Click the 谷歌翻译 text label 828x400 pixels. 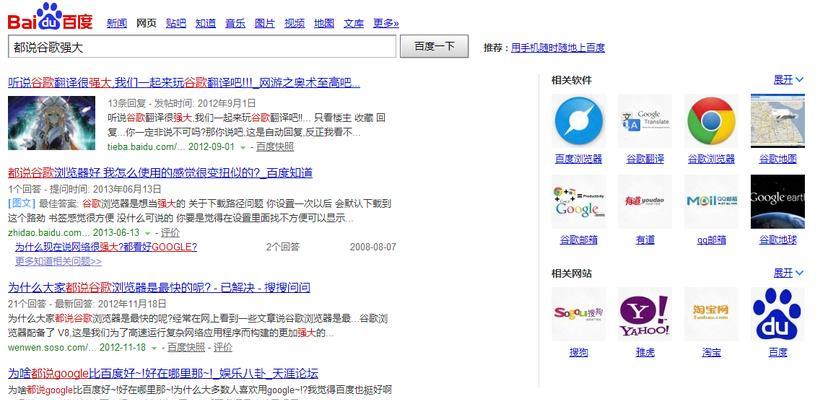click(645, 159)
